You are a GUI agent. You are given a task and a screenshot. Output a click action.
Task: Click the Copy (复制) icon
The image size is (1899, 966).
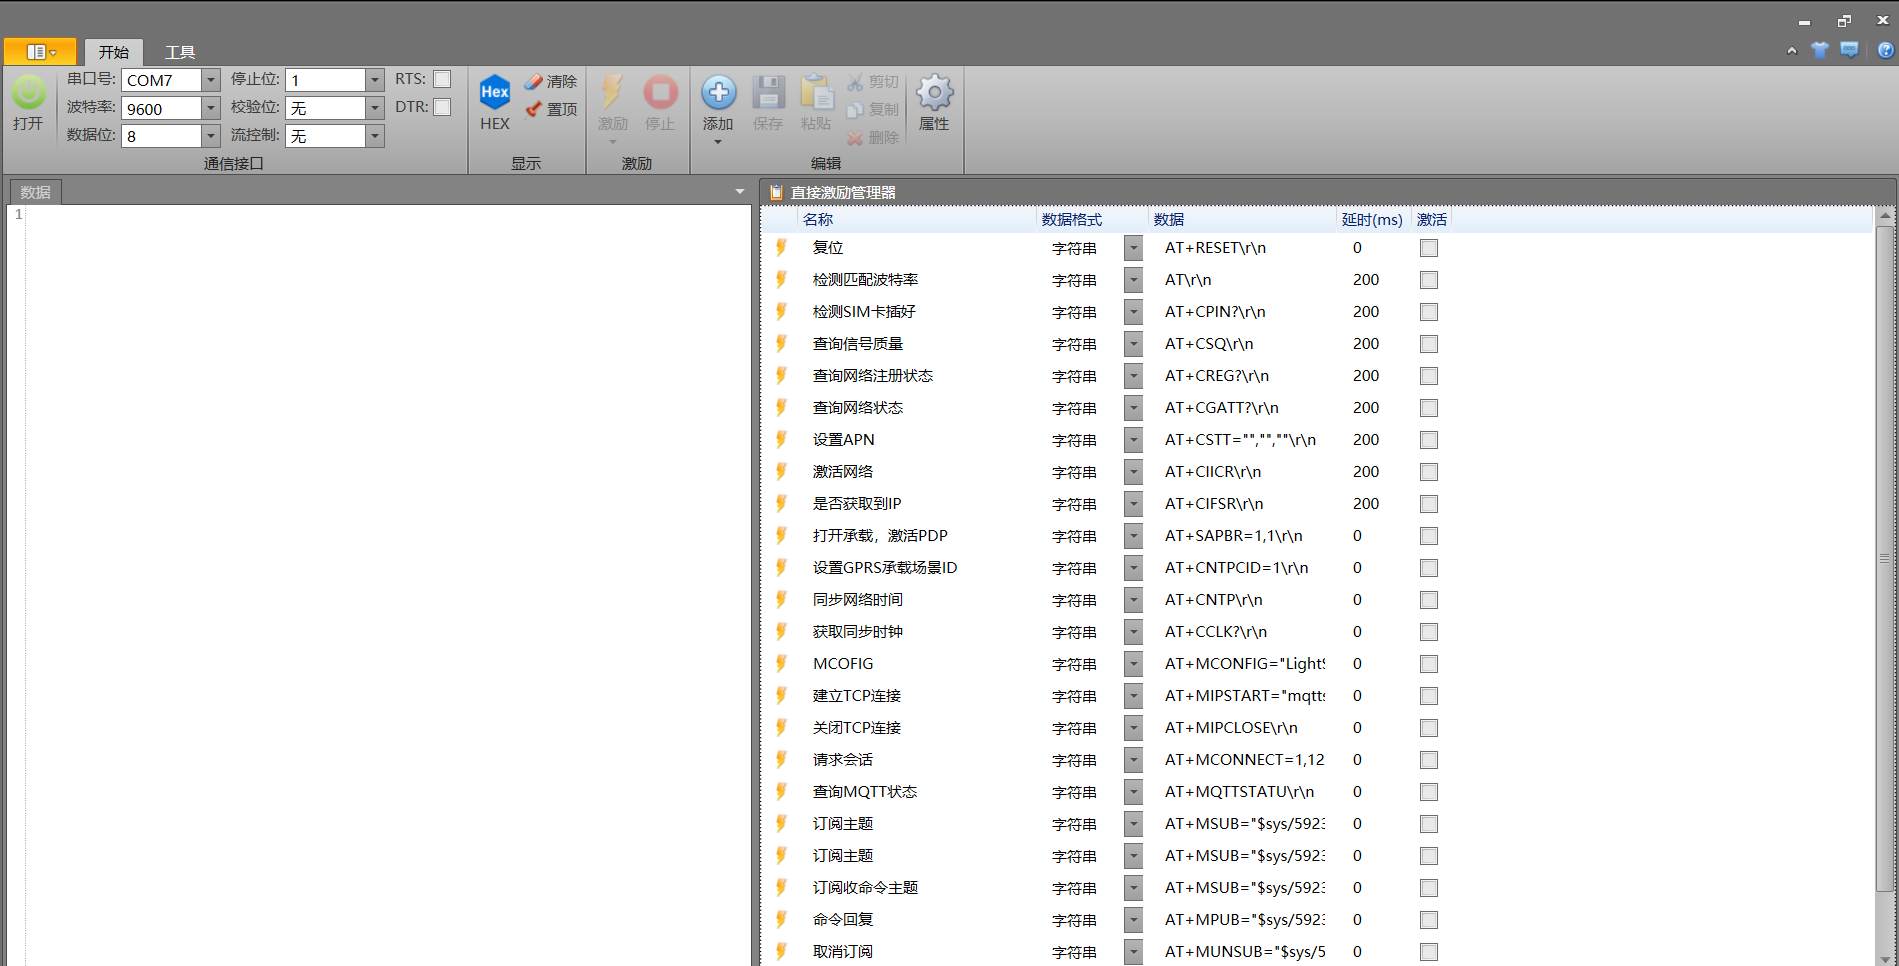coord(855,109)
